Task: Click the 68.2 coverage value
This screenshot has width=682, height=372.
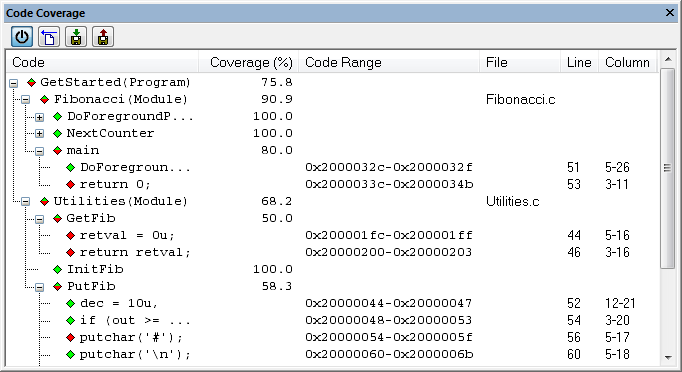Action: [277, 201]
